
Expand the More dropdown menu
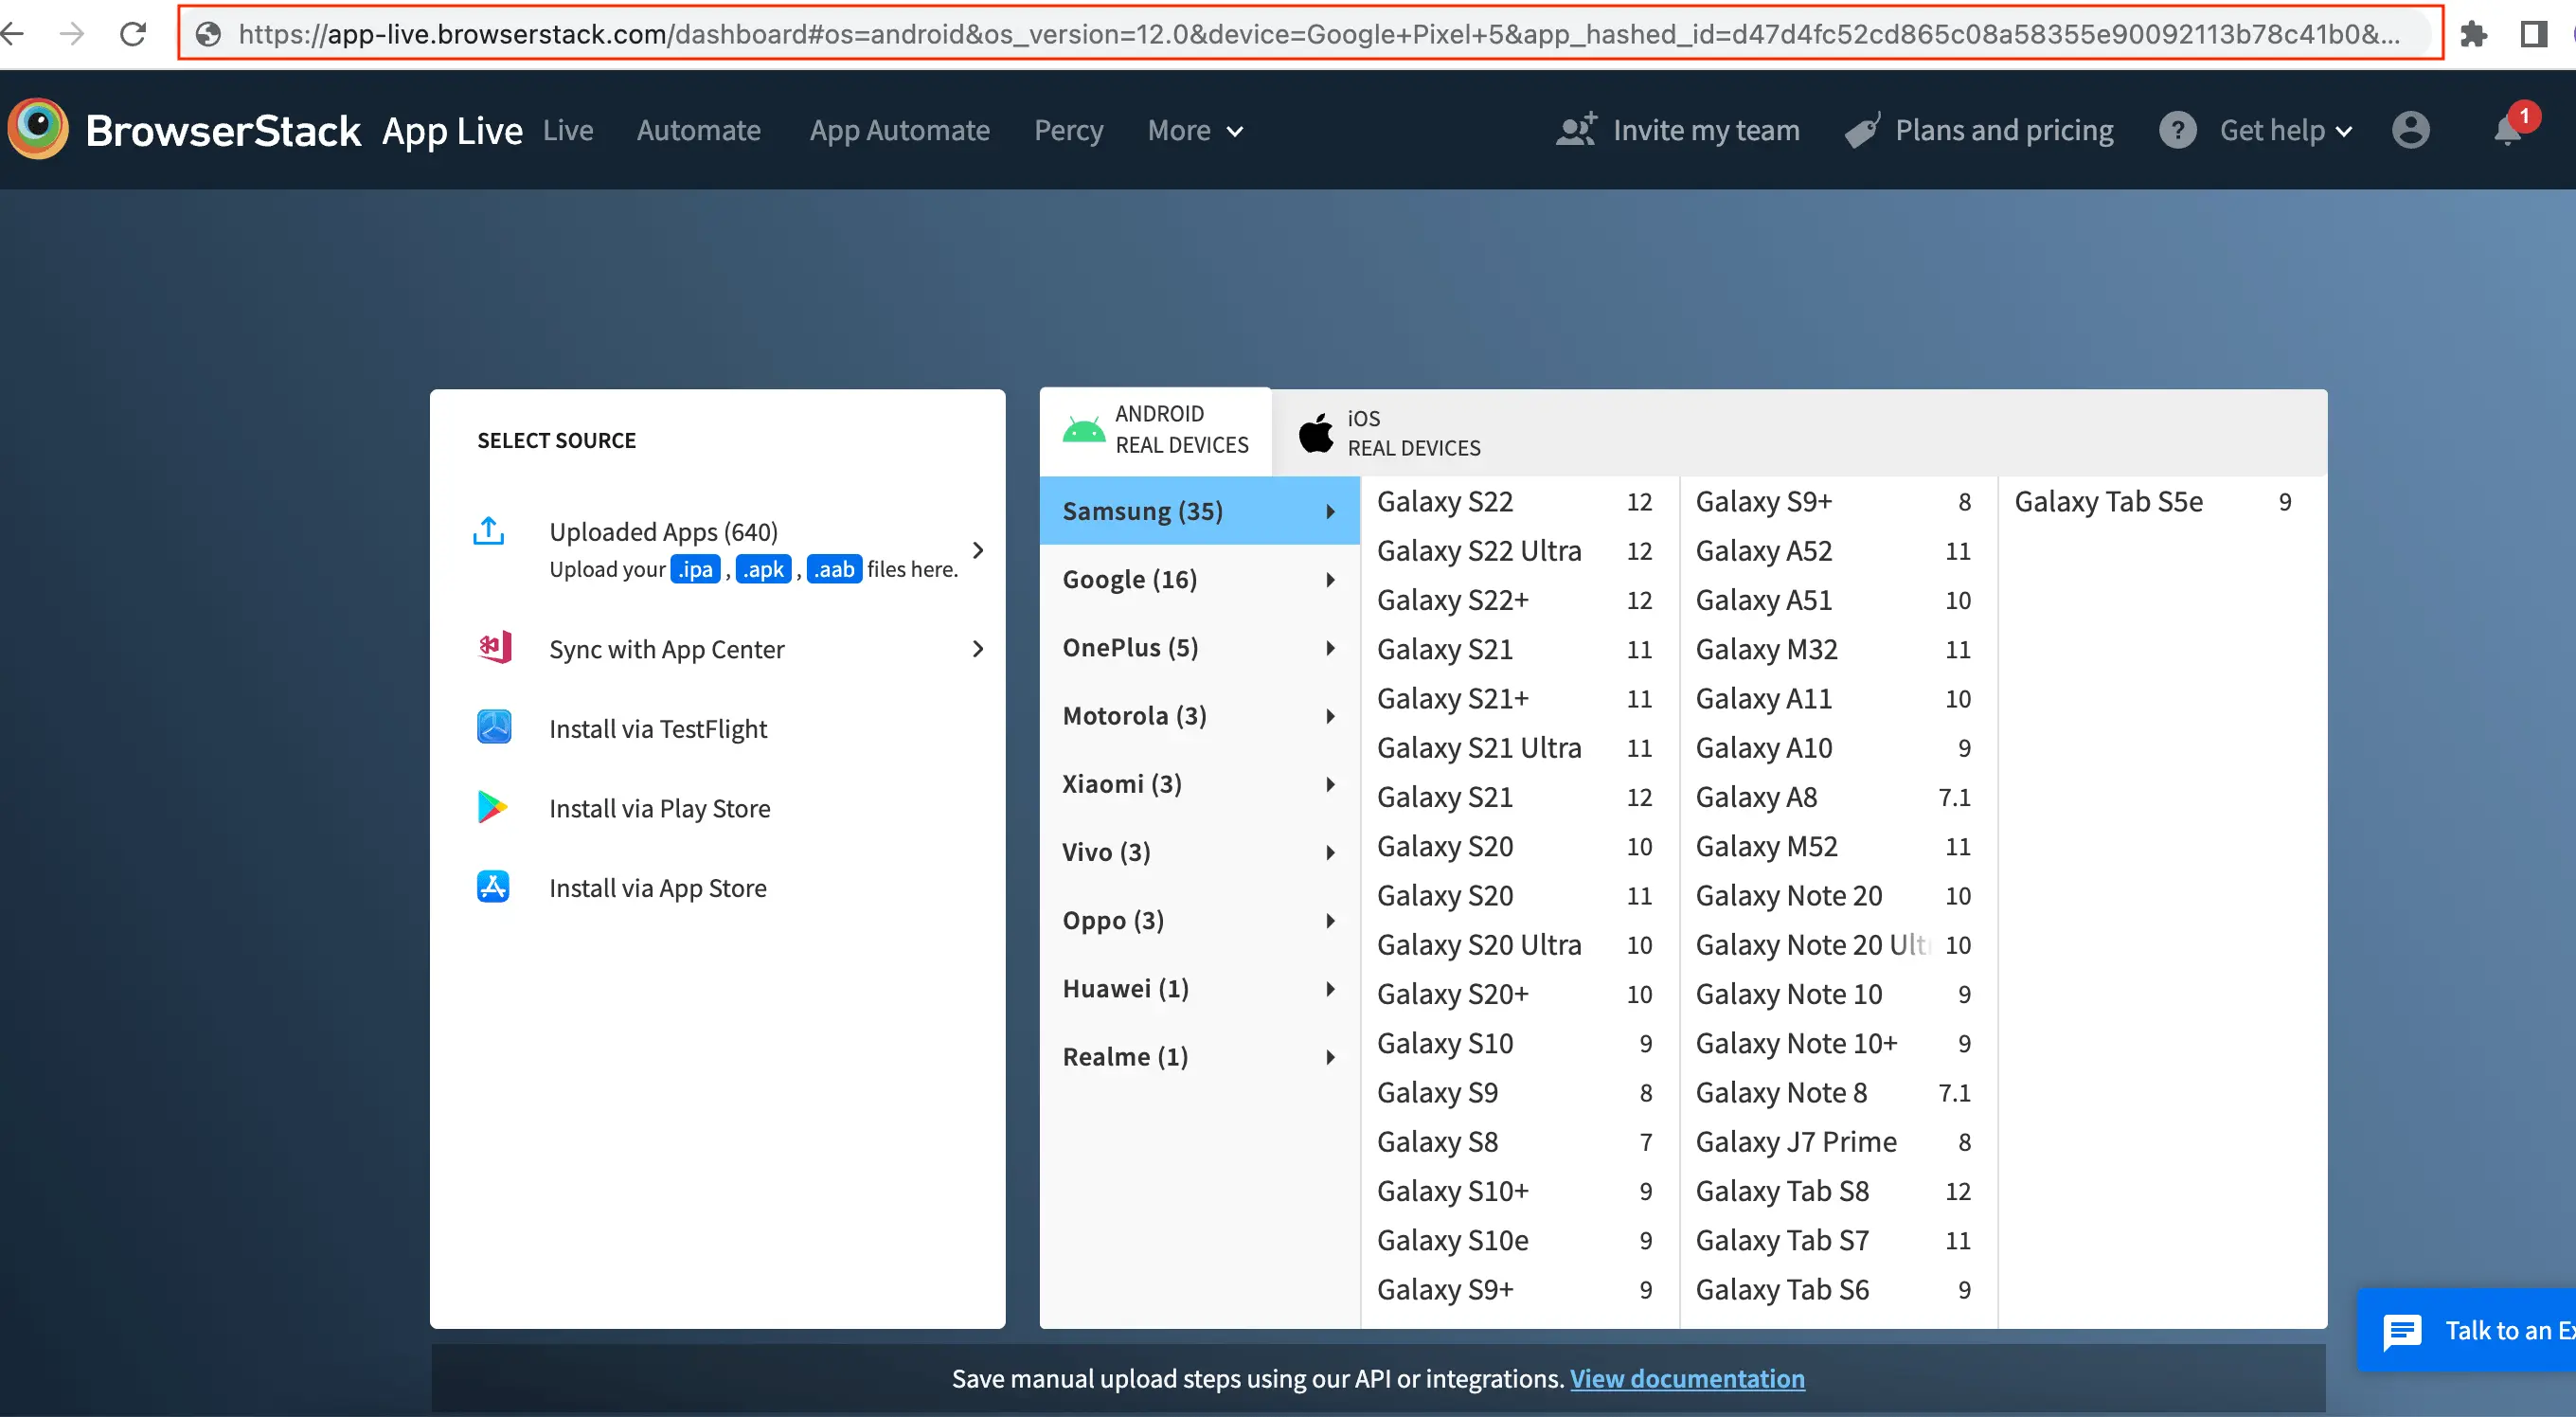coord(1195,131)
